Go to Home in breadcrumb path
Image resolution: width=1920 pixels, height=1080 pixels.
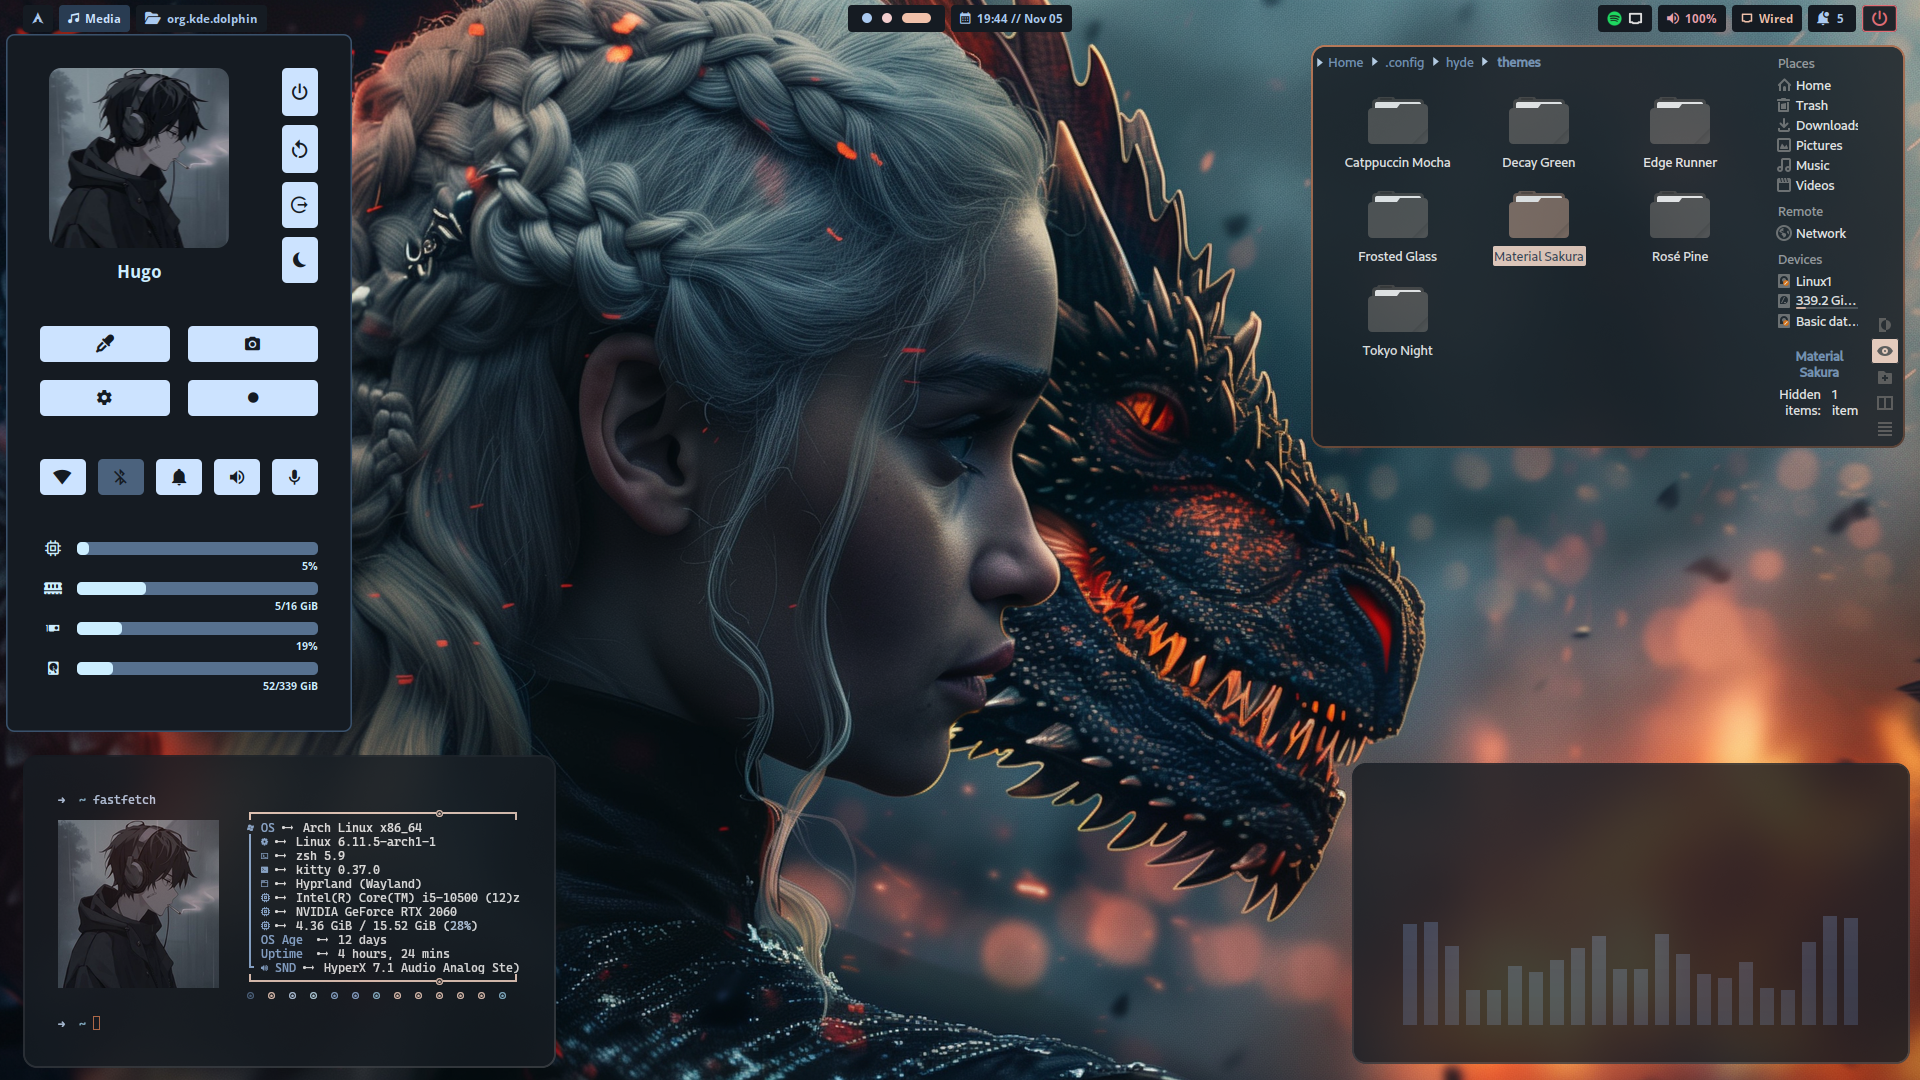1345,62
